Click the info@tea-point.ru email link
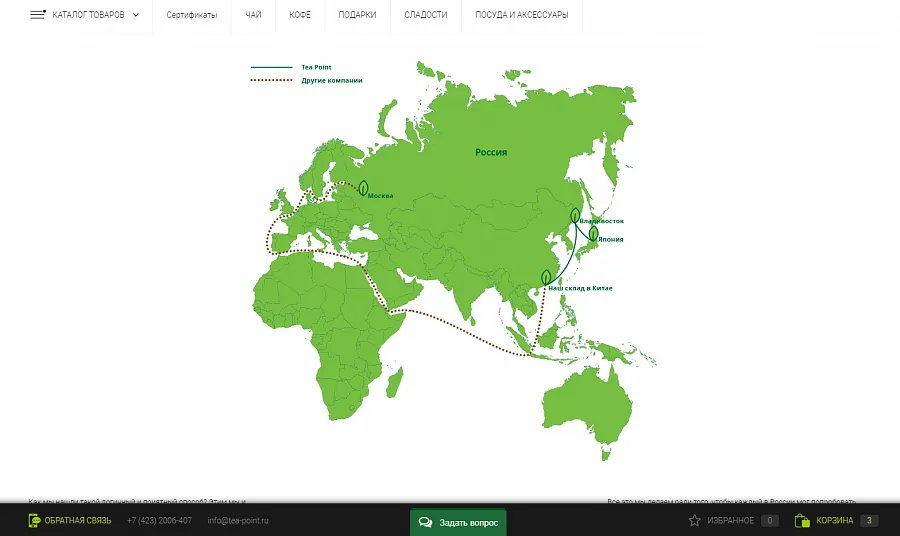Image resolution: width=900 pixels, height=536 pixels. 238,521
